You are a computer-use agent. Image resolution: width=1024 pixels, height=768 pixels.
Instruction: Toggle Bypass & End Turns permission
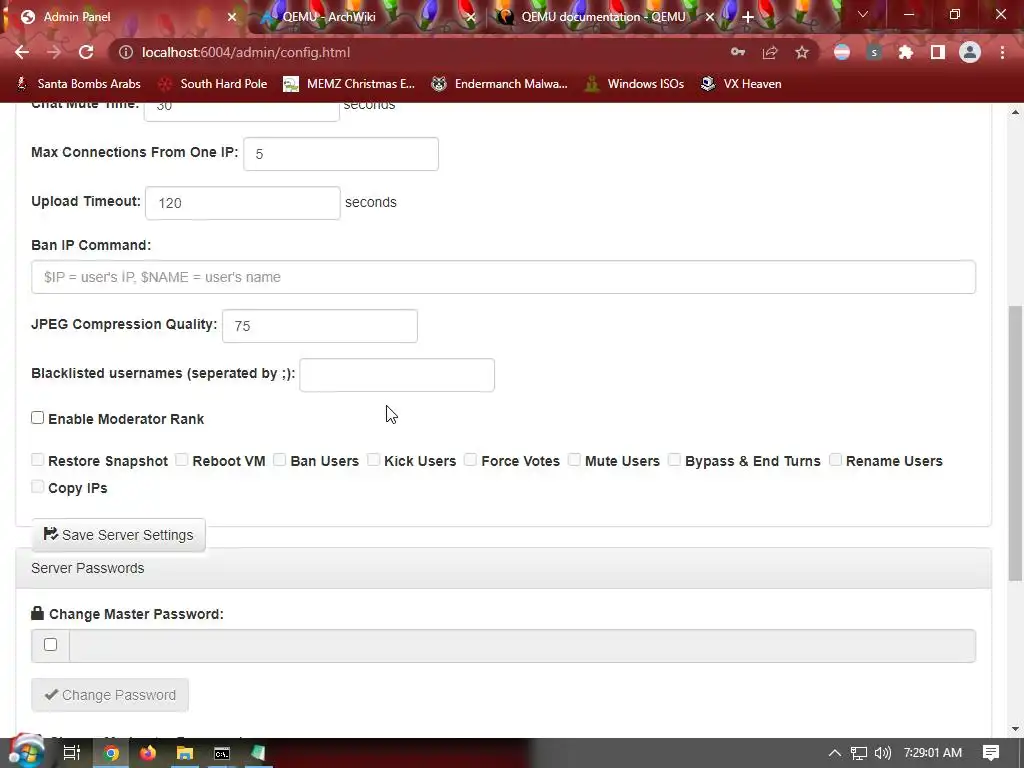(675, 460)
